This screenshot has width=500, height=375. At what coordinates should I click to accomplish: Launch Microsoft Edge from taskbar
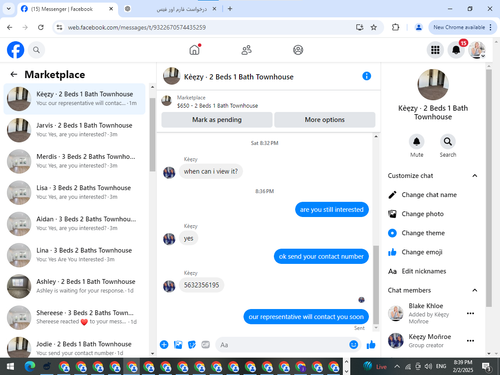(x=30, y=367)
